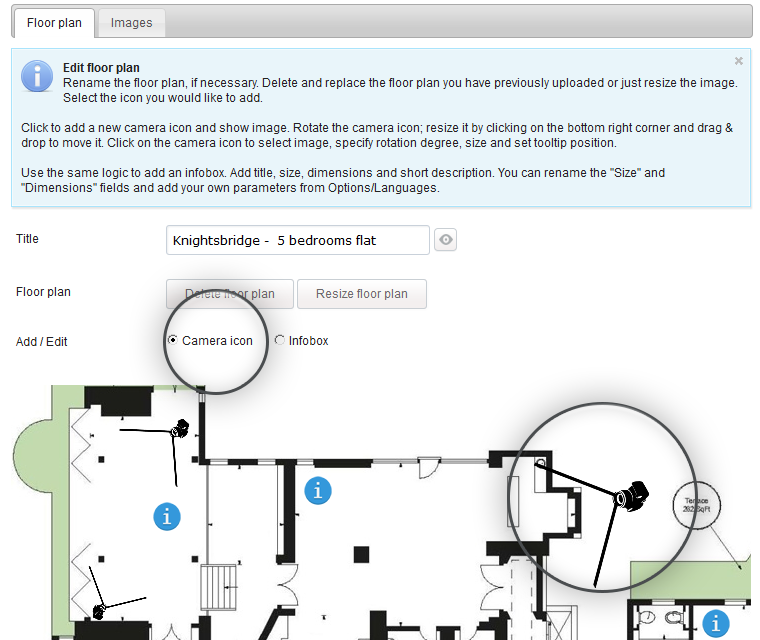Image resolution: width=760 pixels, height=640 pixels.
Task: Open the infobox marker near bathroom
Action: [x=716, y=624]
